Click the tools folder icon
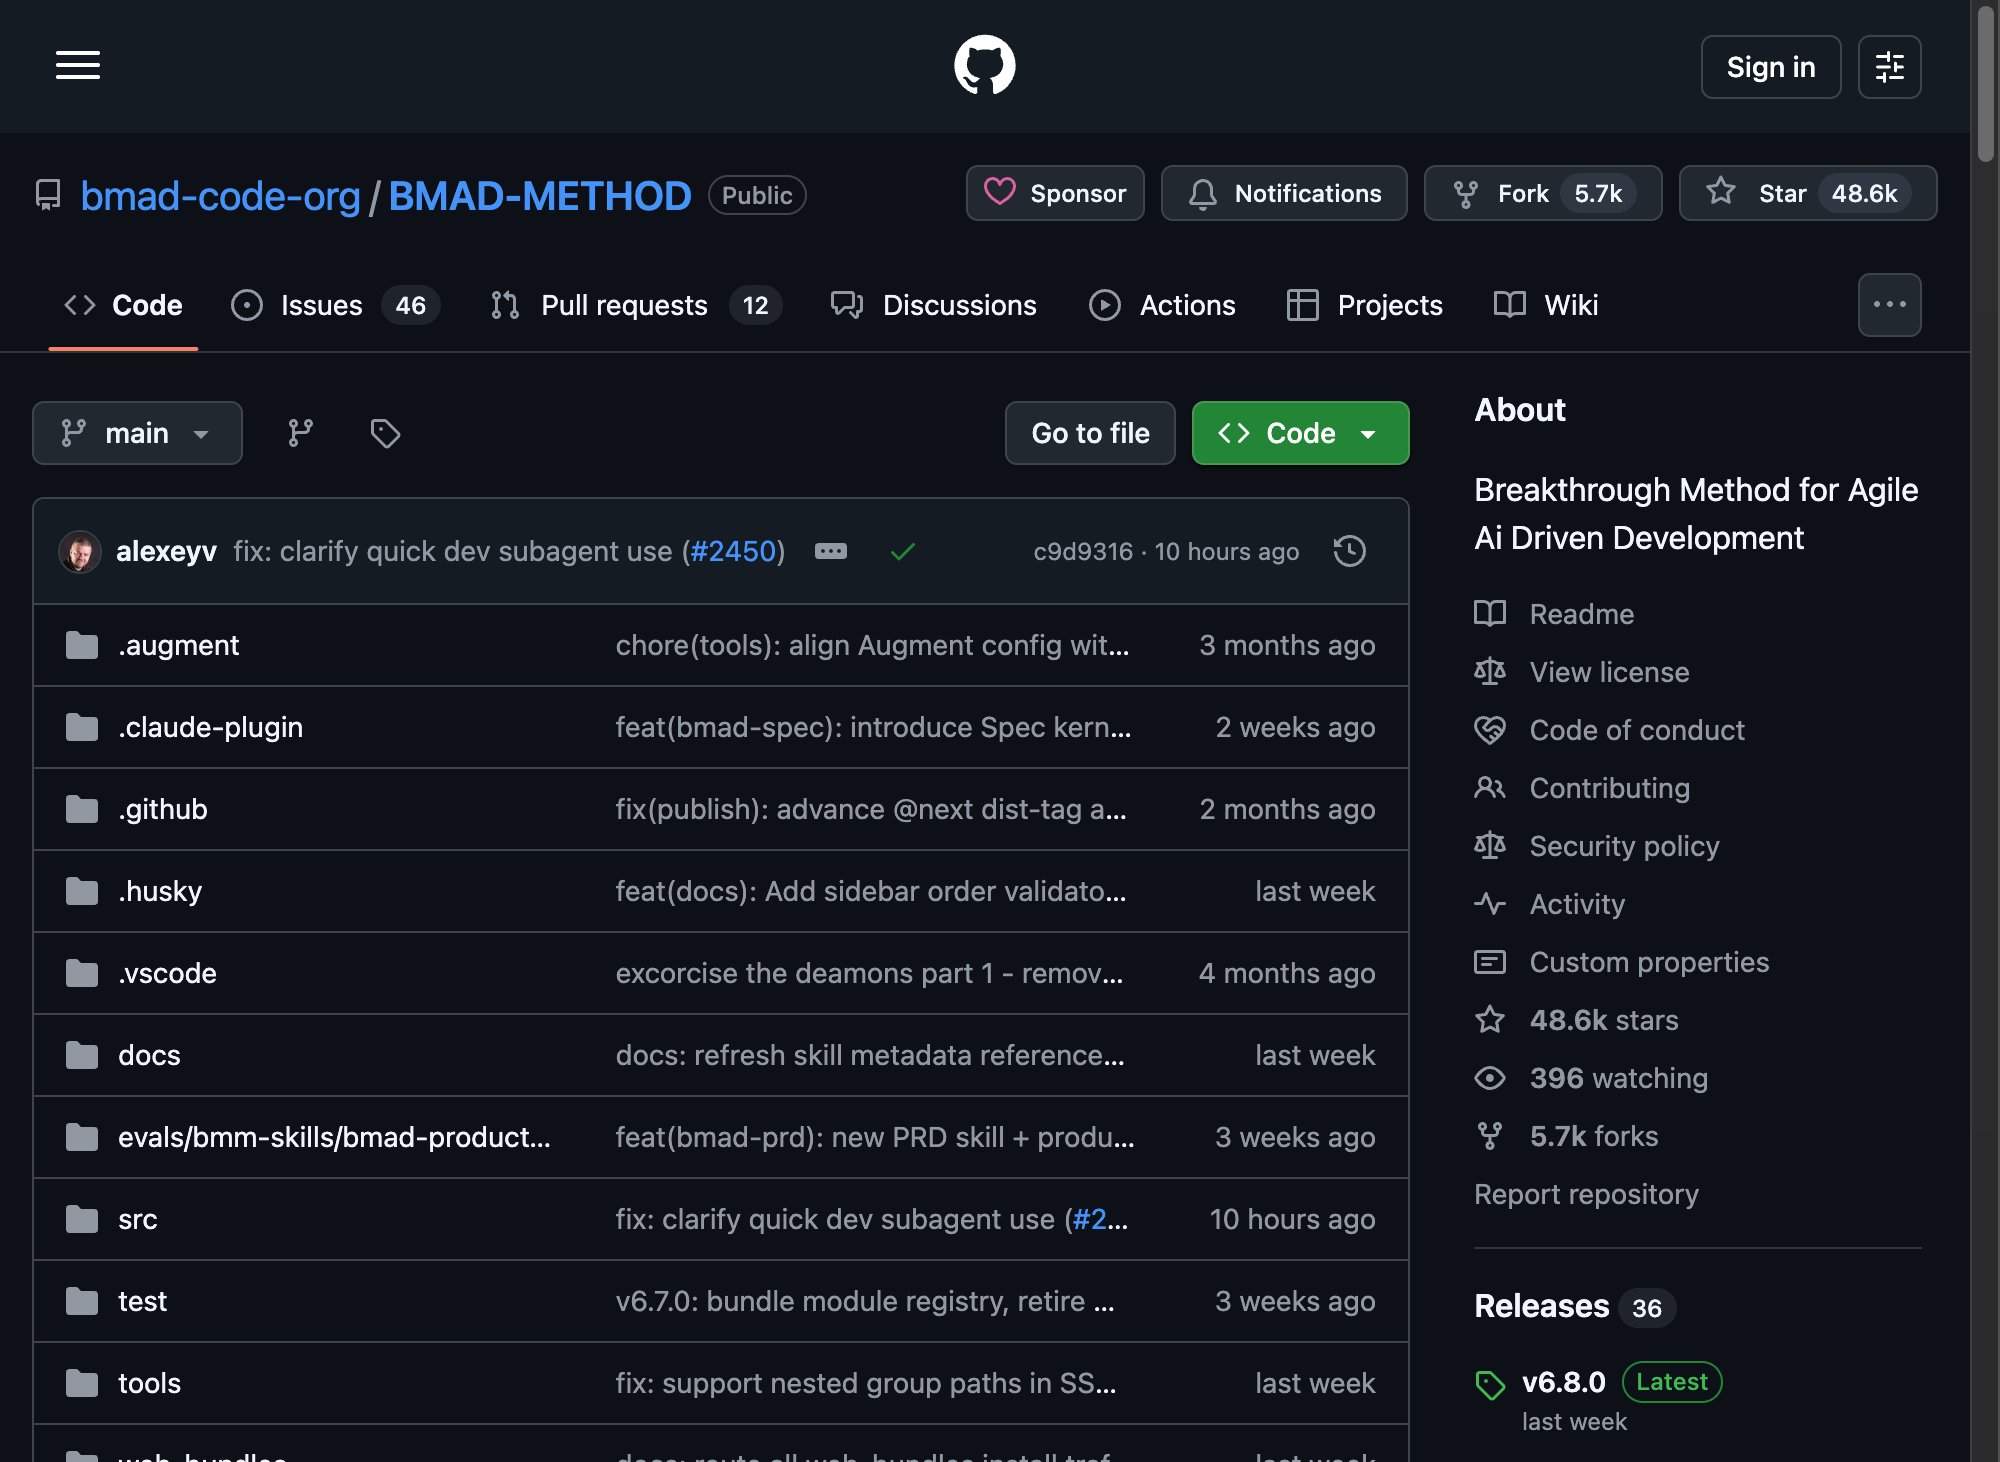 (82, 1383)
